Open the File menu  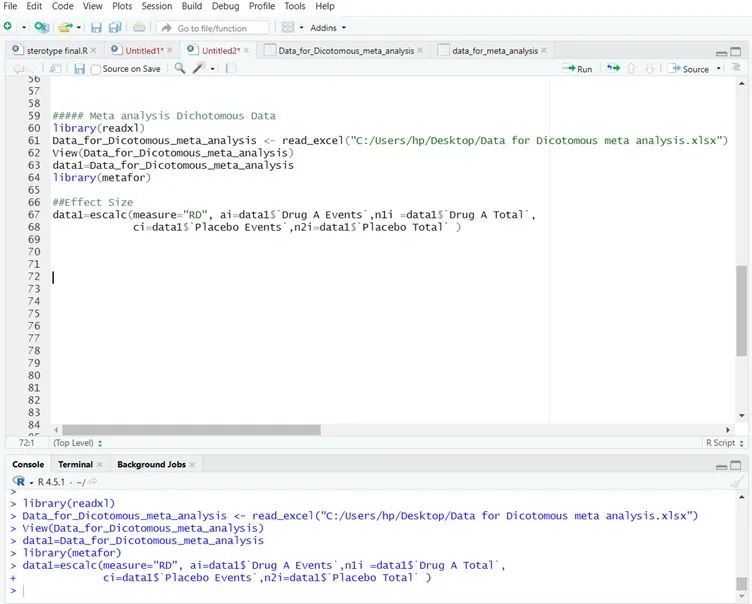click(x=10, y=6)
